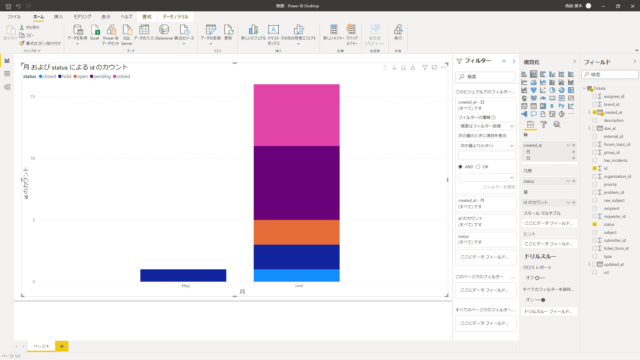Add a new page with plus button

[x=62, y=346]
